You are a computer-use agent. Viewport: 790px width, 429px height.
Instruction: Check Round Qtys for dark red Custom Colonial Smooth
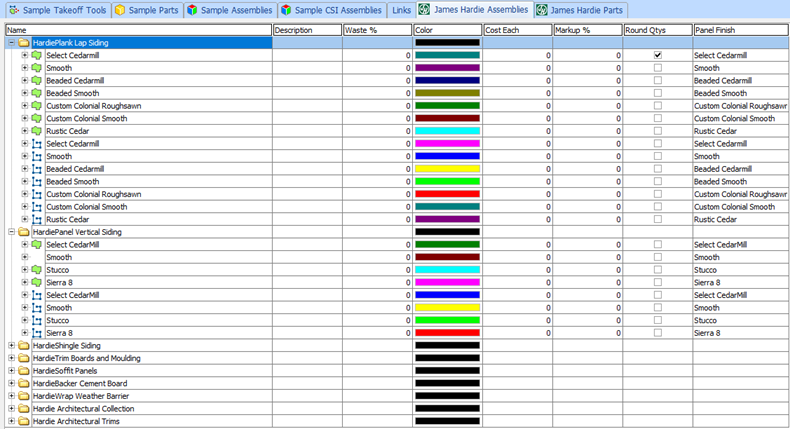pos(657,118)
